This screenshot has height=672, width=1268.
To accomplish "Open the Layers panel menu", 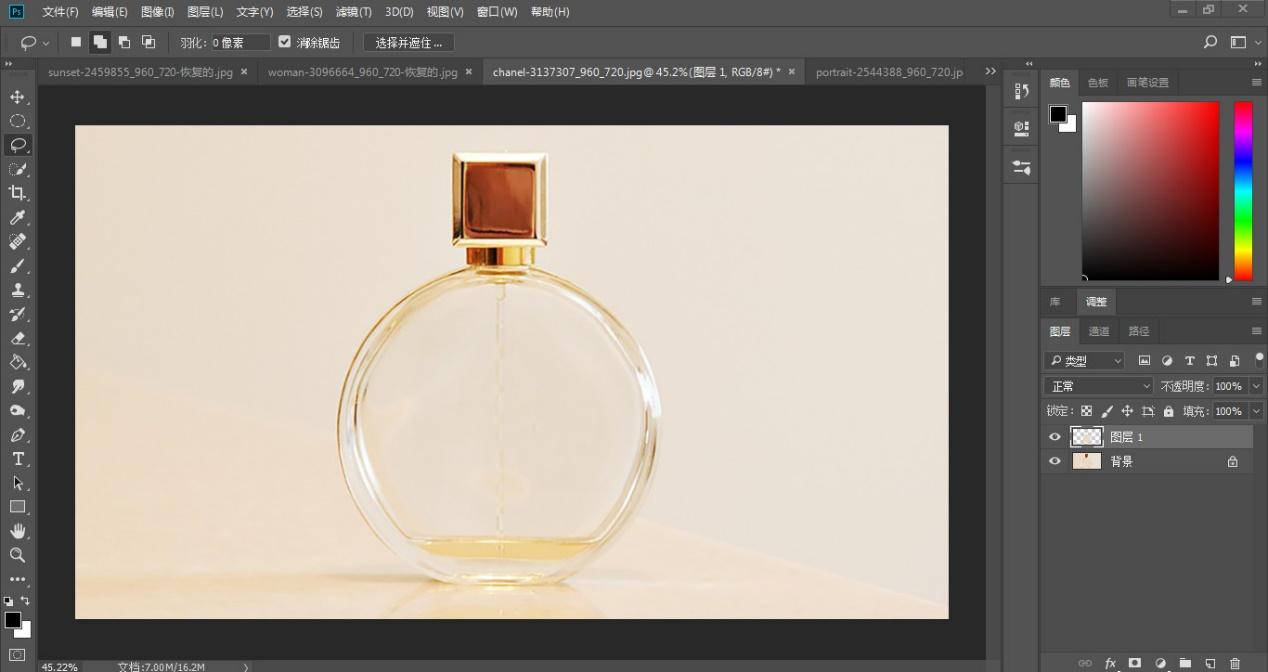I will [x=1257, y=331].
